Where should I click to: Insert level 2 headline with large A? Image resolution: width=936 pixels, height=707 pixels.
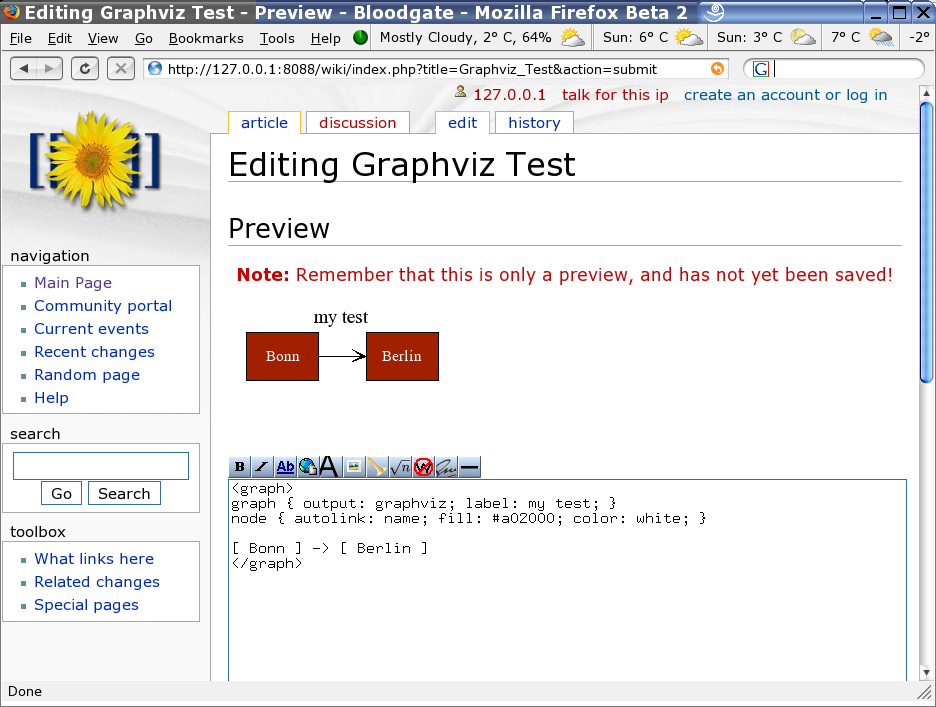point(328,467)
